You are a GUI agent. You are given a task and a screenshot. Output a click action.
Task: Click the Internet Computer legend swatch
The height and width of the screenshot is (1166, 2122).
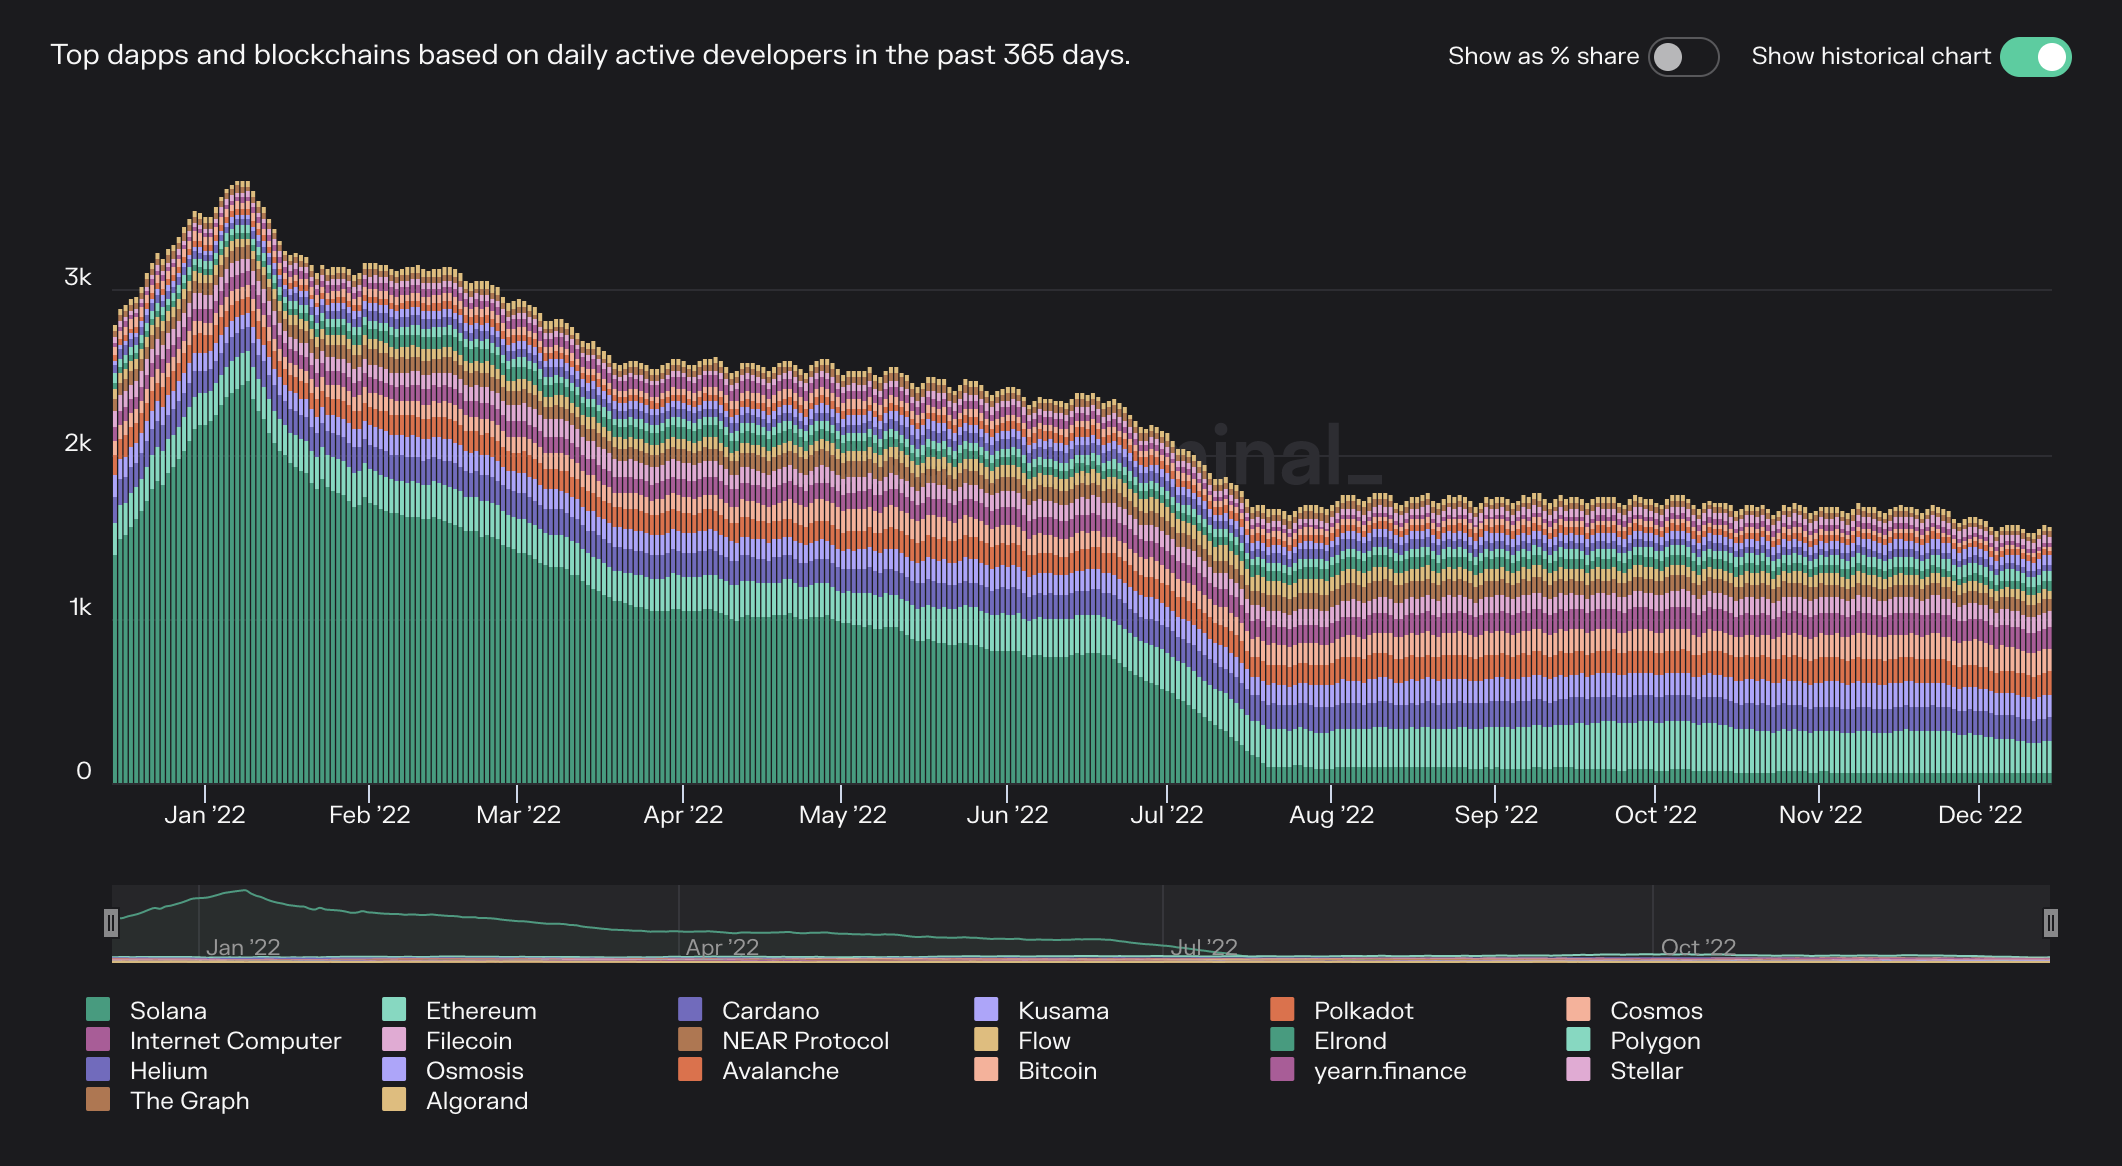[98, 1039]
